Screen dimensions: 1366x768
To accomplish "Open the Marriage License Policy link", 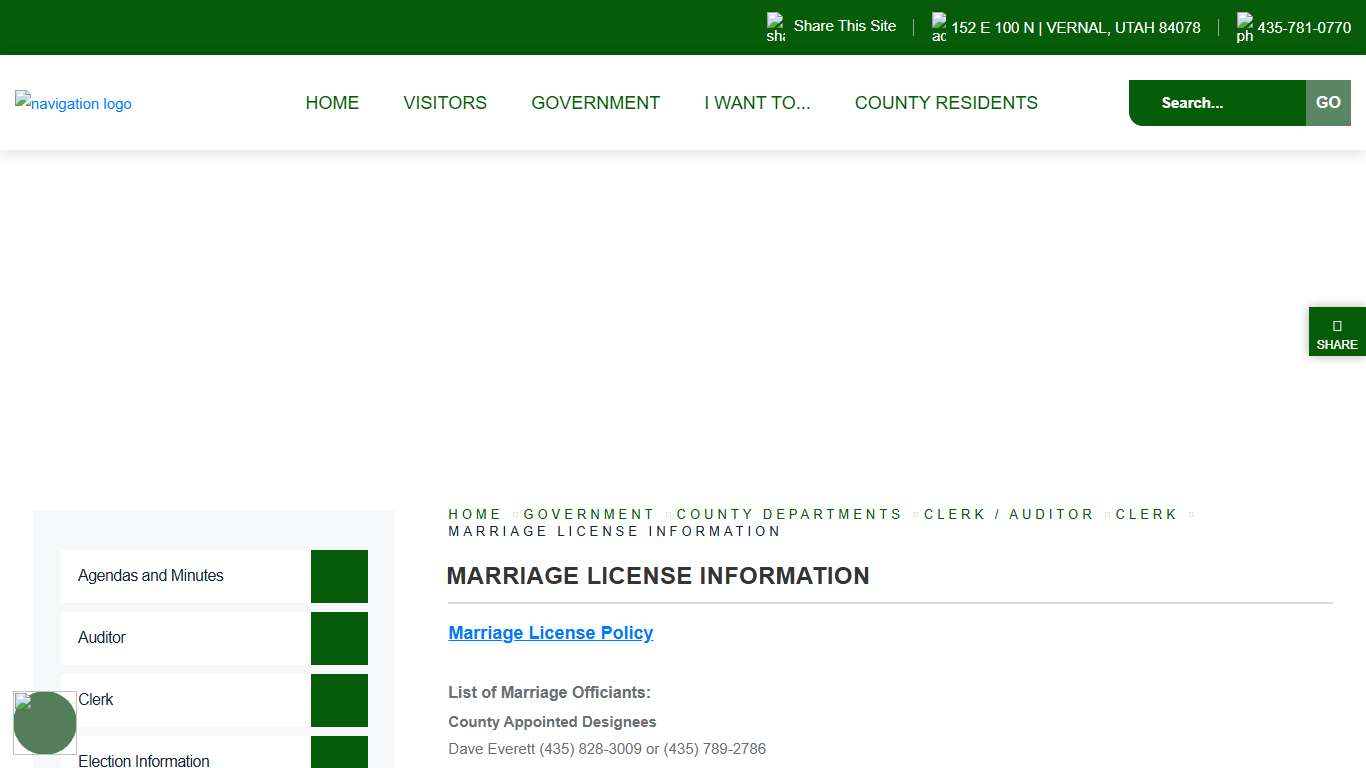I will [x=550, y=632].
